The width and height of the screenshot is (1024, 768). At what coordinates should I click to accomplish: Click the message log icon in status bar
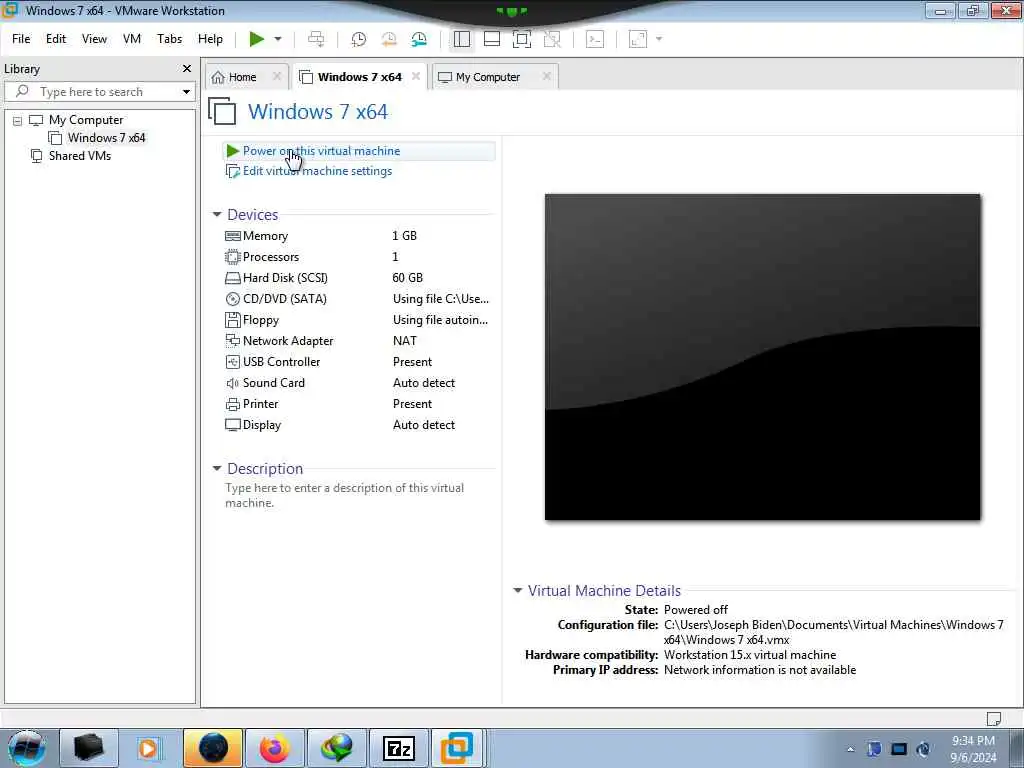pyautogui.click(x=993, y=718)
